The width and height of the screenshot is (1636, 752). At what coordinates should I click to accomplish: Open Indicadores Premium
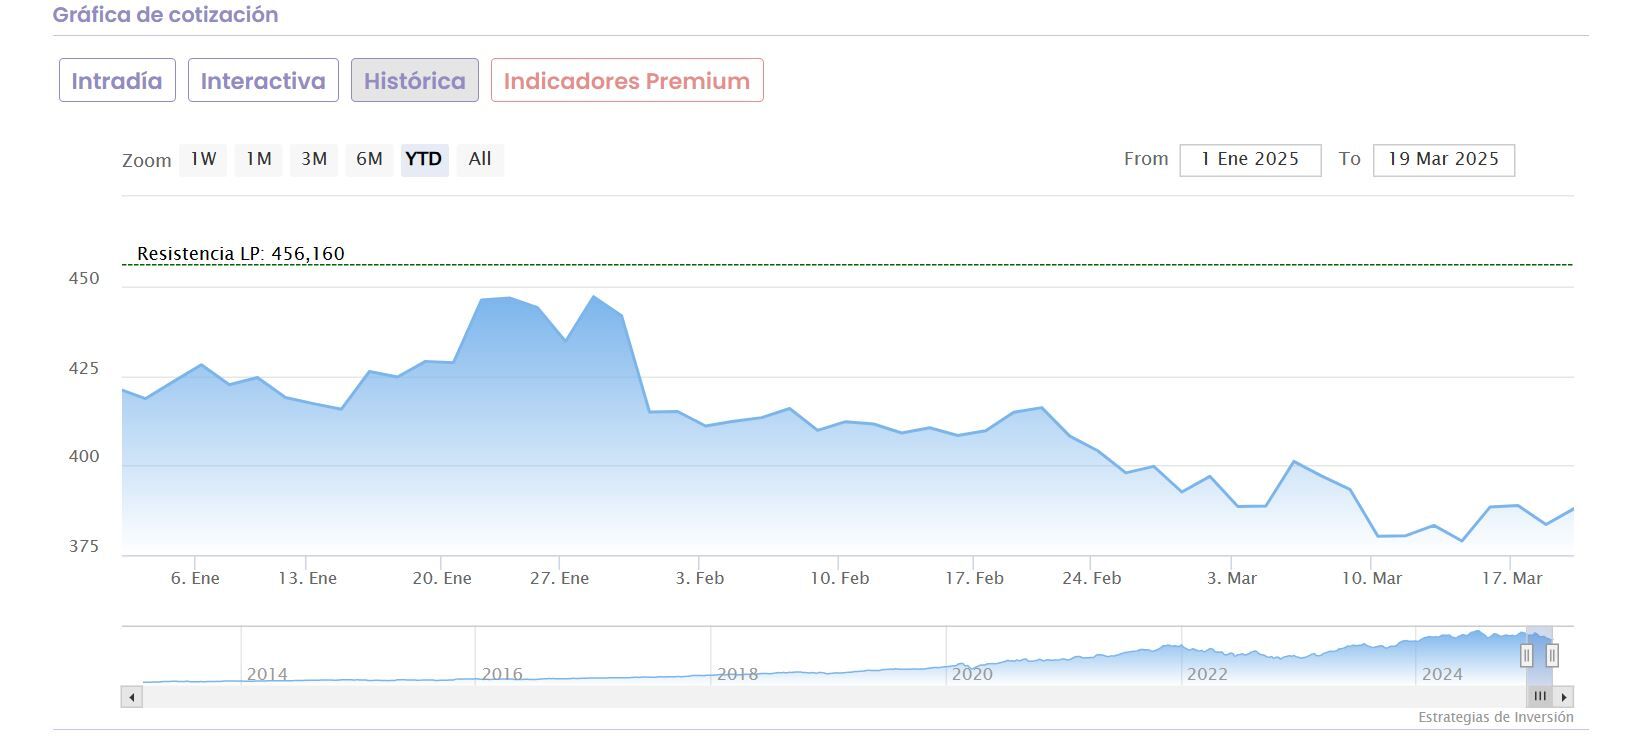pyautogui.click(x=627, y=80)
